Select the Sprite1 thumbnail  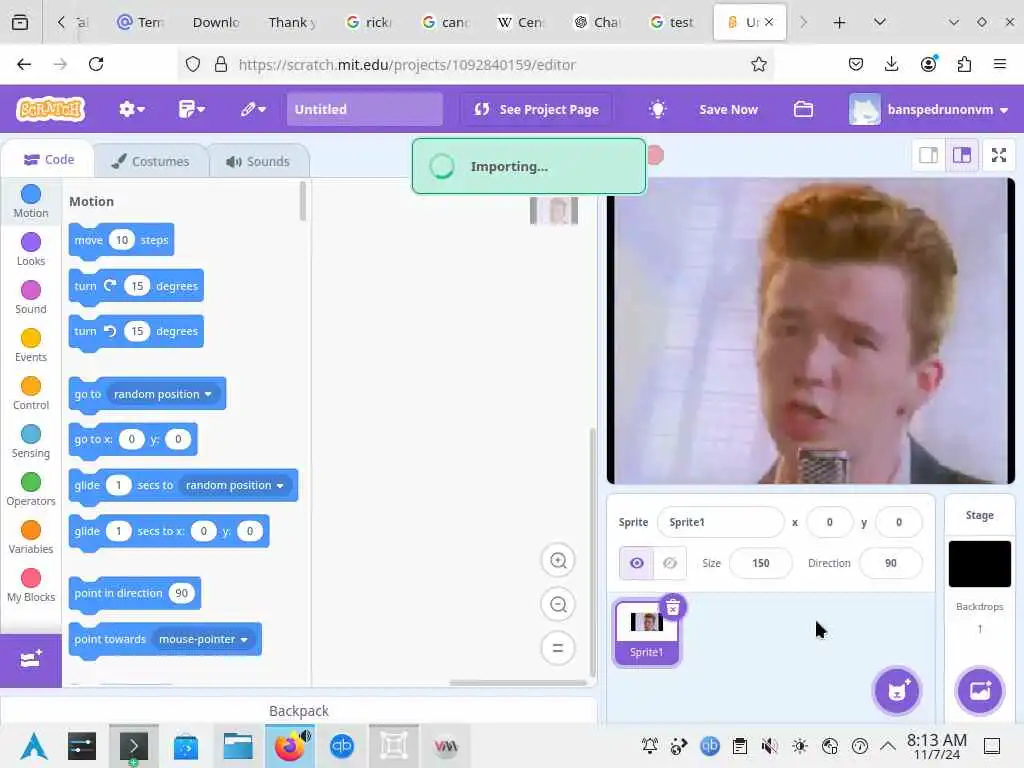[x=646, y=633]
